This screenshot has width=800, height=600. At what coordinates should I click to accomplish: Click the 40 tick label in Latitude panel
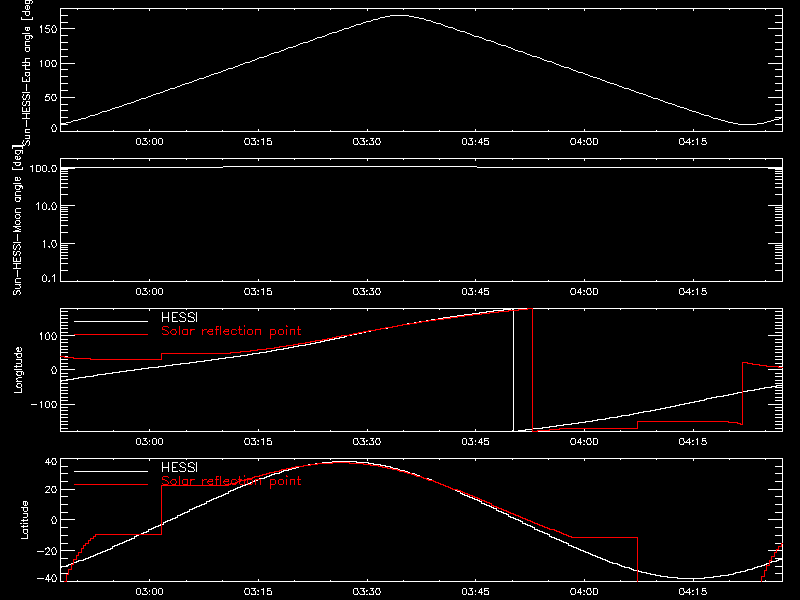(51, 462)
